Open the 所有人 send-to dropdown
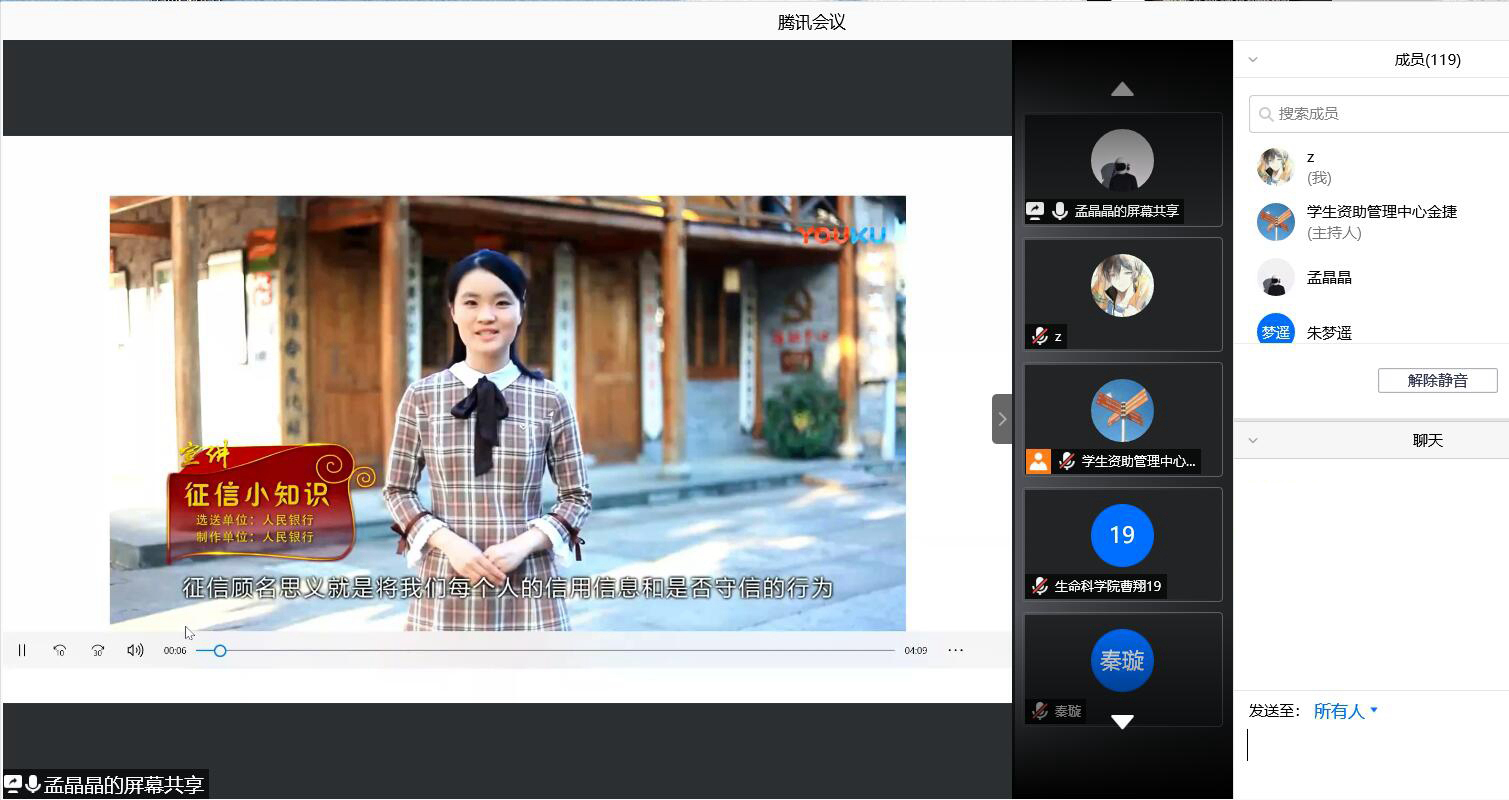Image resolution: width=1509 pixels, height=800 pixels. tap(1345, 711)
